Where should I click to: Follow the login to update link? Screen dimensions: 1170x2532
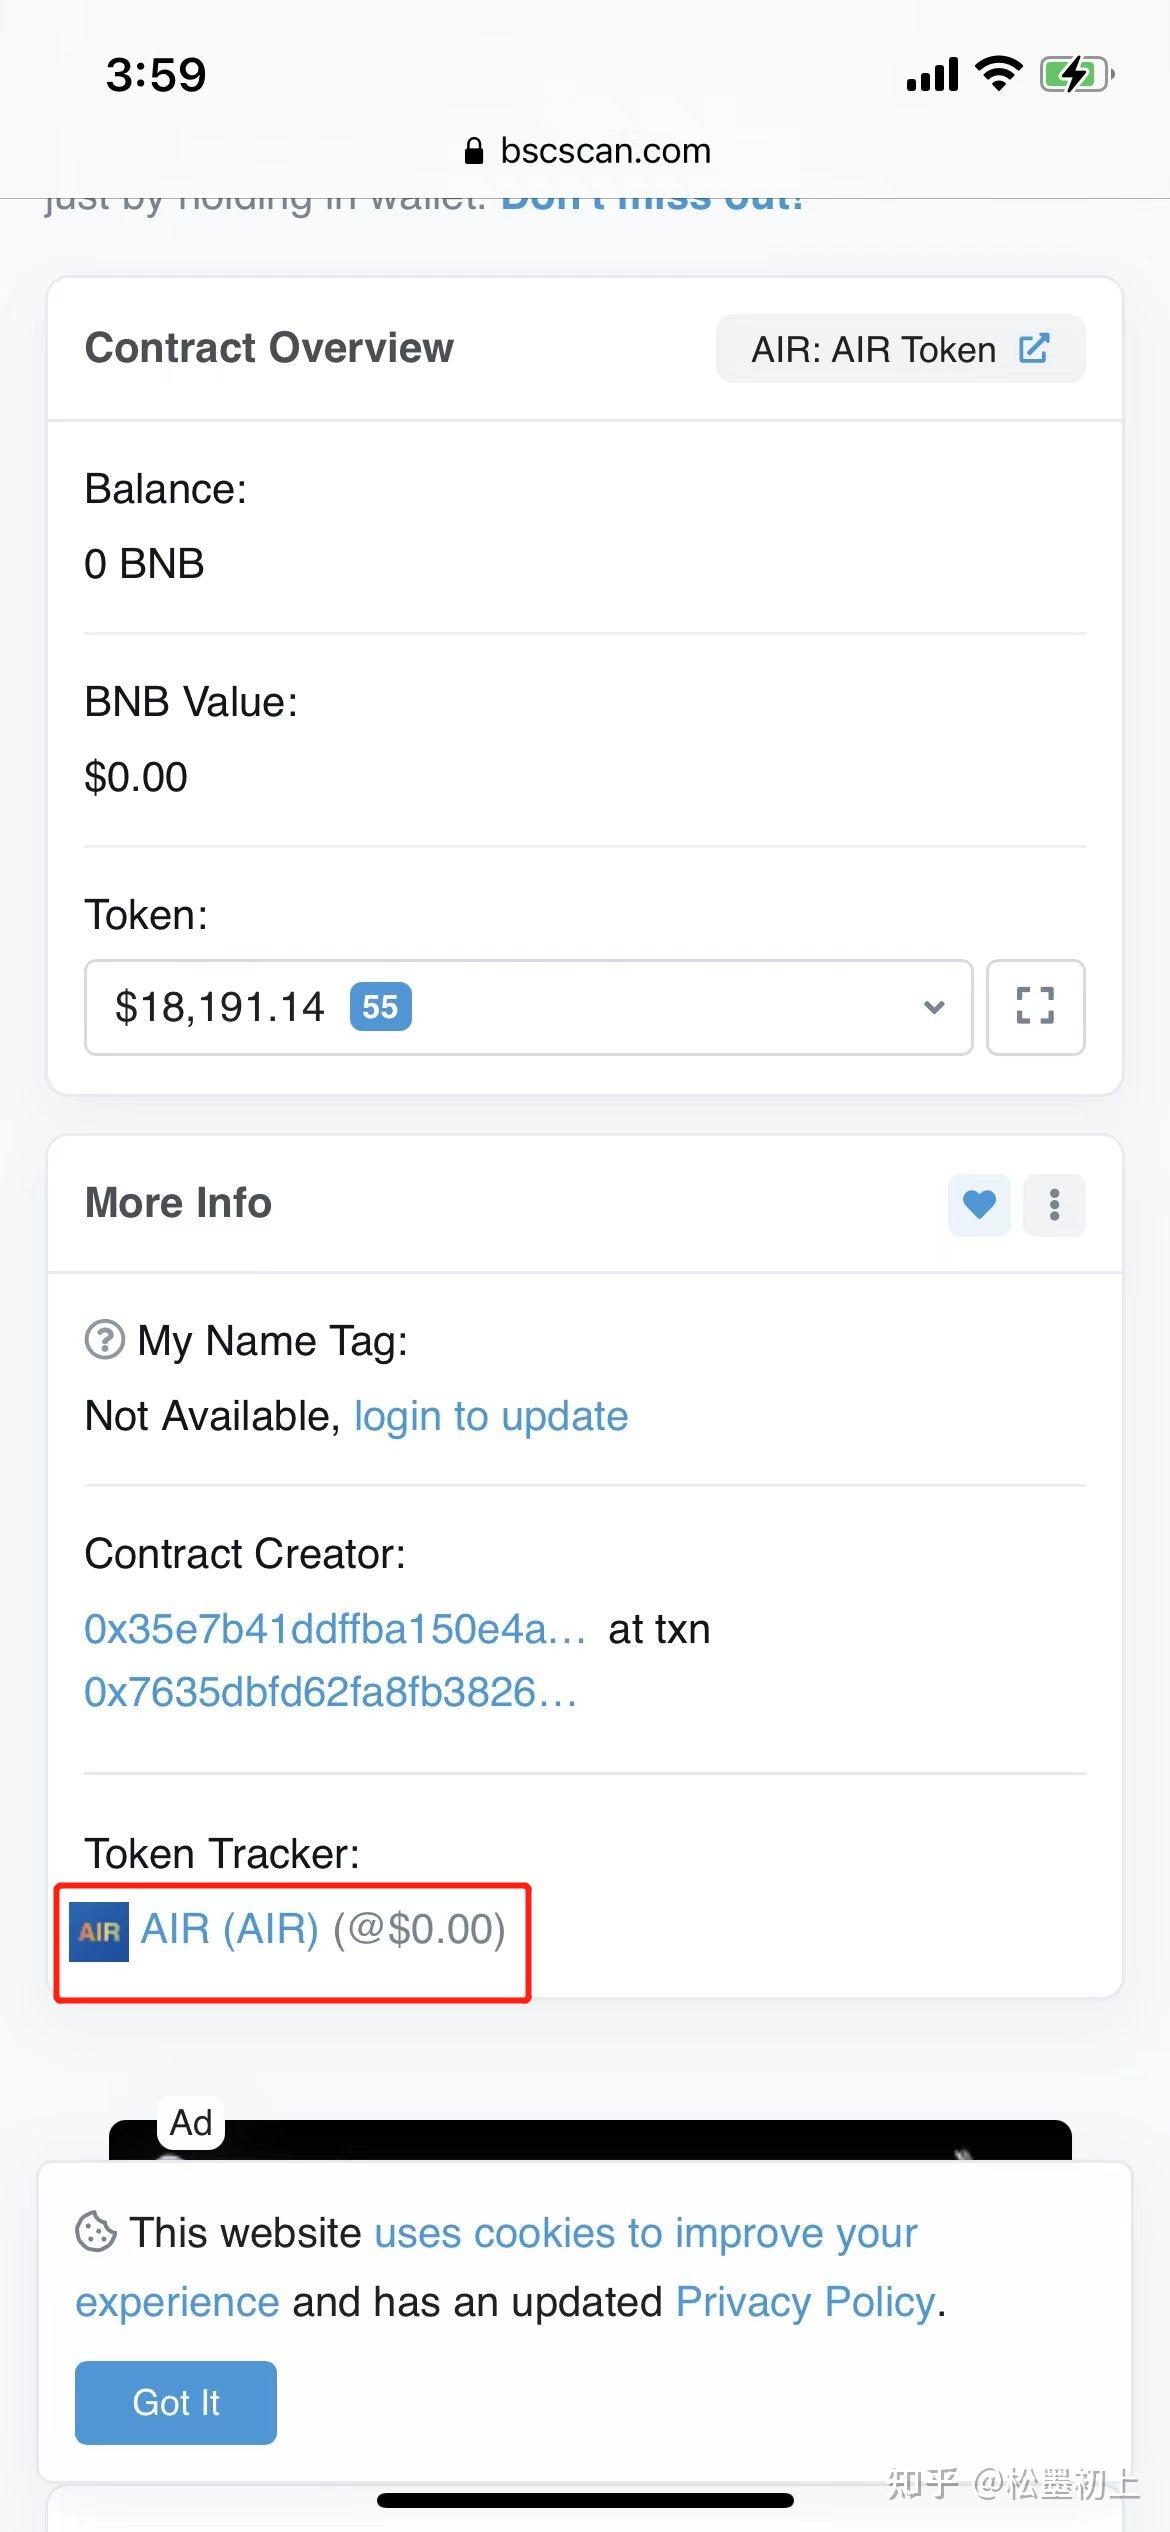pos(491,1416)
